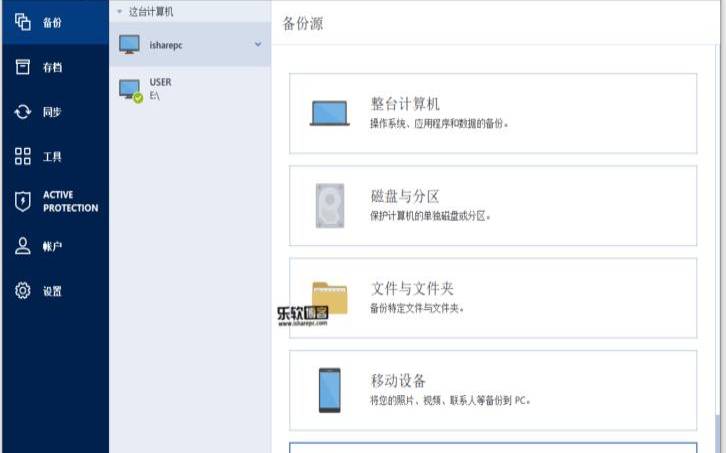Click the 备份源 heading
Screen dimensions: 726x453
pyautogui.click(x=303, y=24)
